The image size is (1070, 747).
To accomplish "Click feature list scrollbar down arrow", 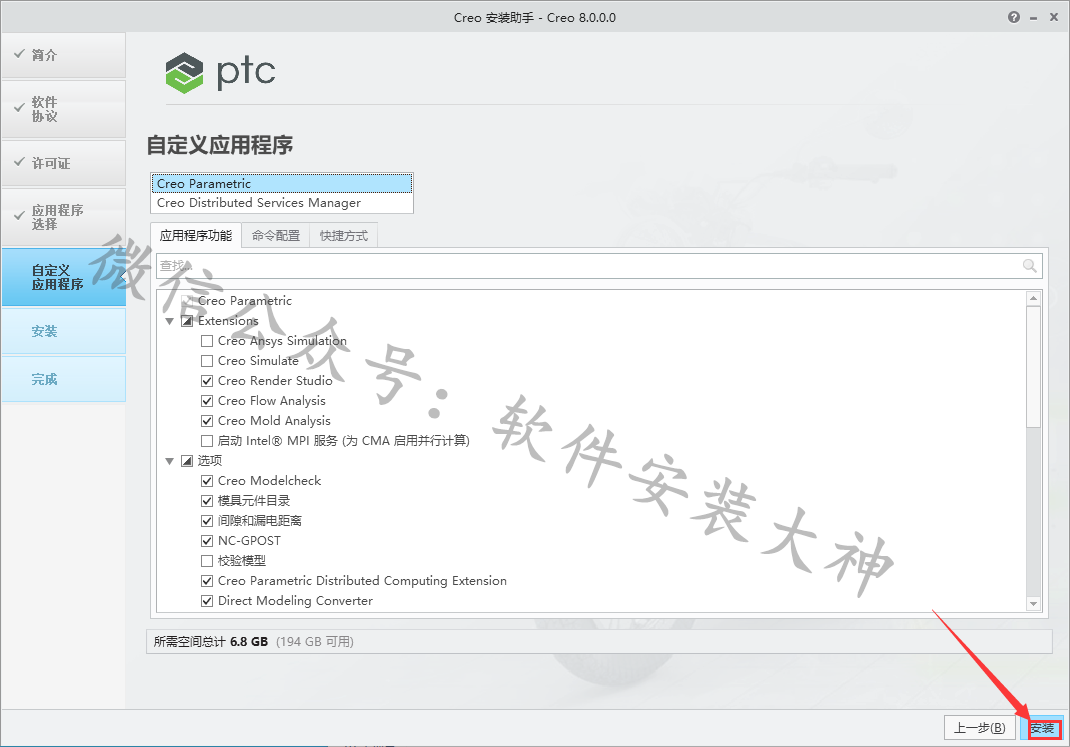I will (x=1033, y=604).
